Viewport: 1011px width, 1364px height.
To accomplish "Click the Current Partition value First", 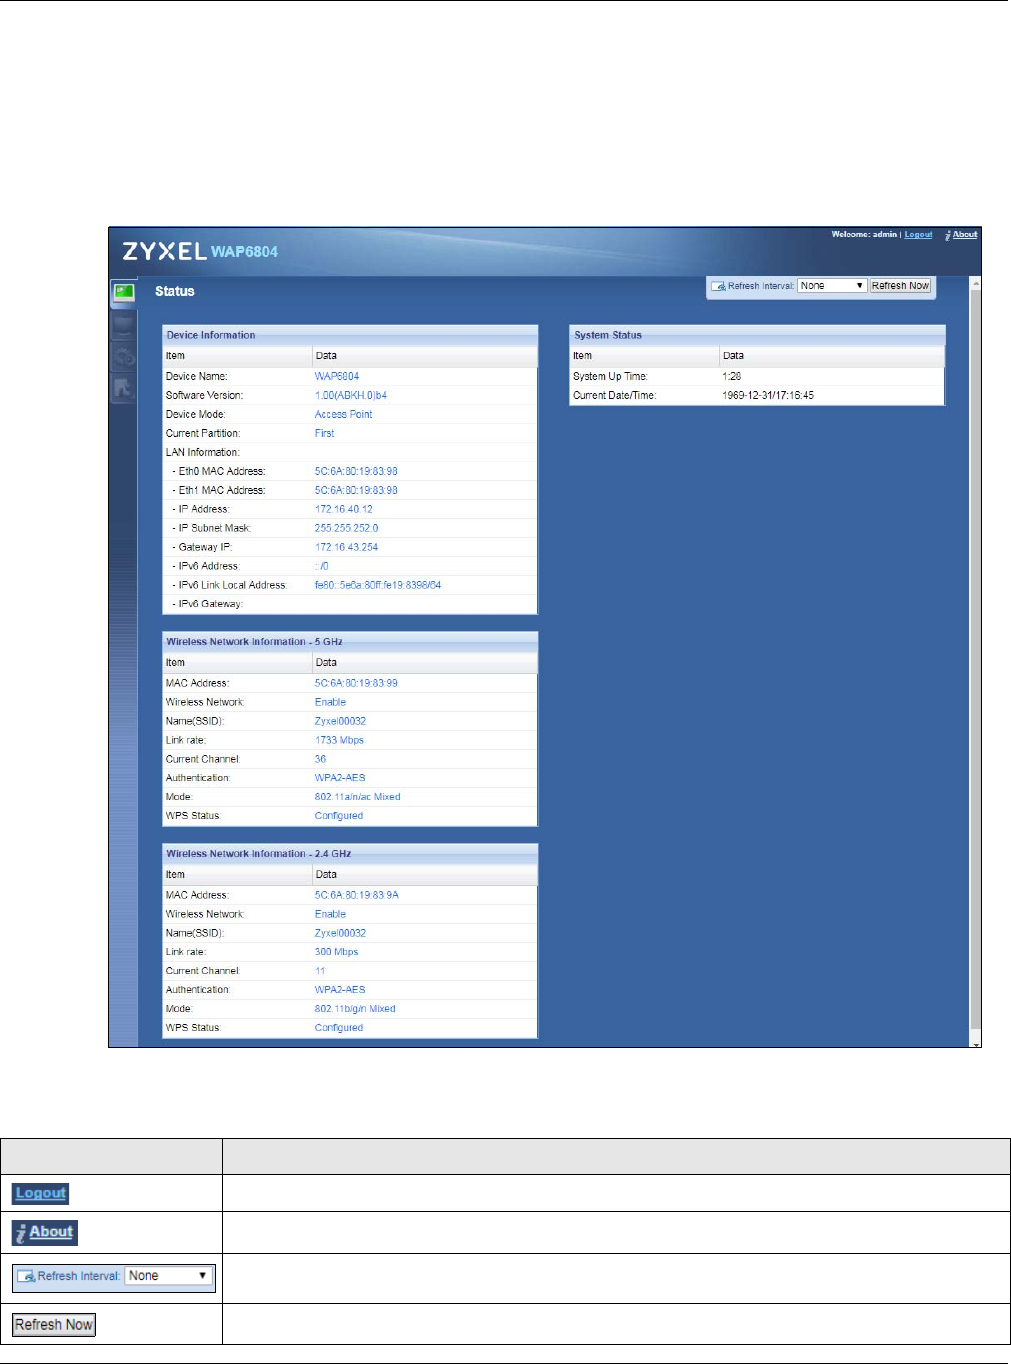I will pyautogui.click(x=325, y=434).
